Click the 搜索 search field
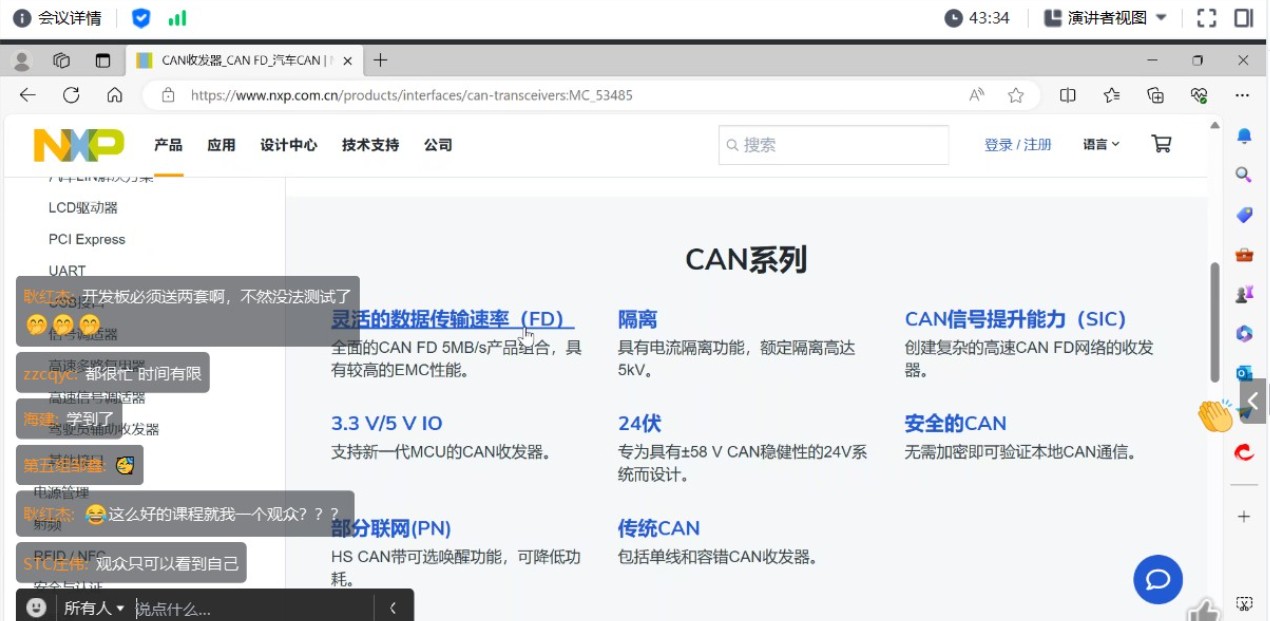Screen dimensions: 1270x621 pos(833,145)
